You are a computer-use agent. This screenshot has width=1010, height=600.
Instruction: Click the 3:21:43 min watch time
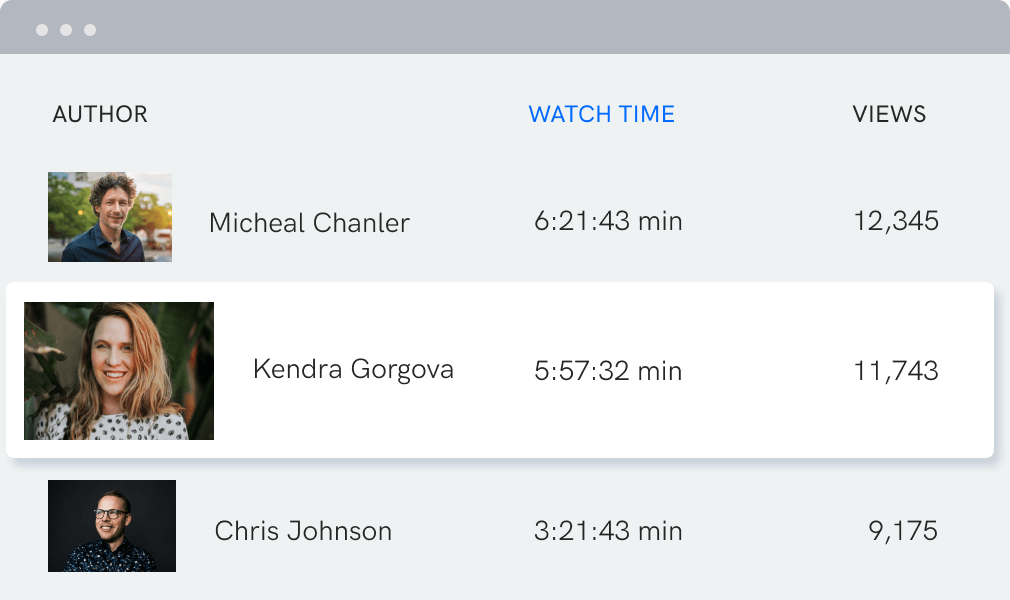608,531
